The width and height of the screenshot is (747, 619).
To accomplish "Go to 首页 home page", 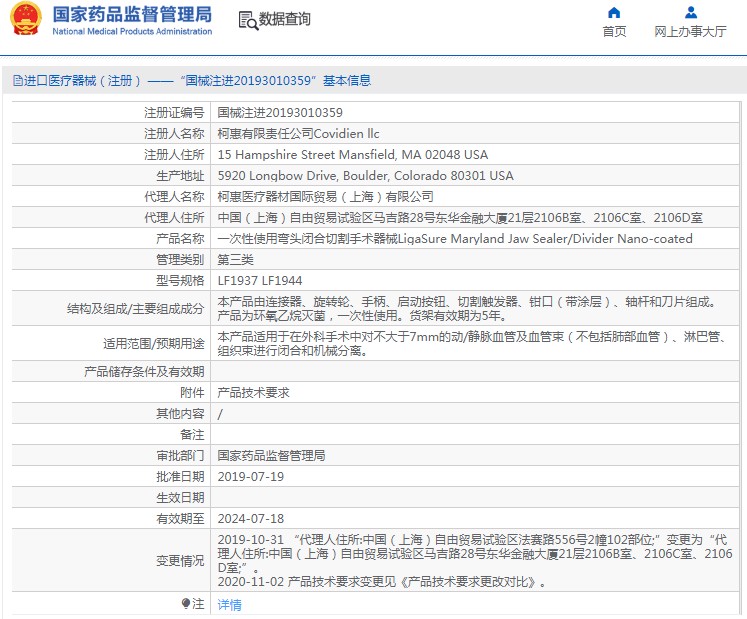I will tap(614, 31).
